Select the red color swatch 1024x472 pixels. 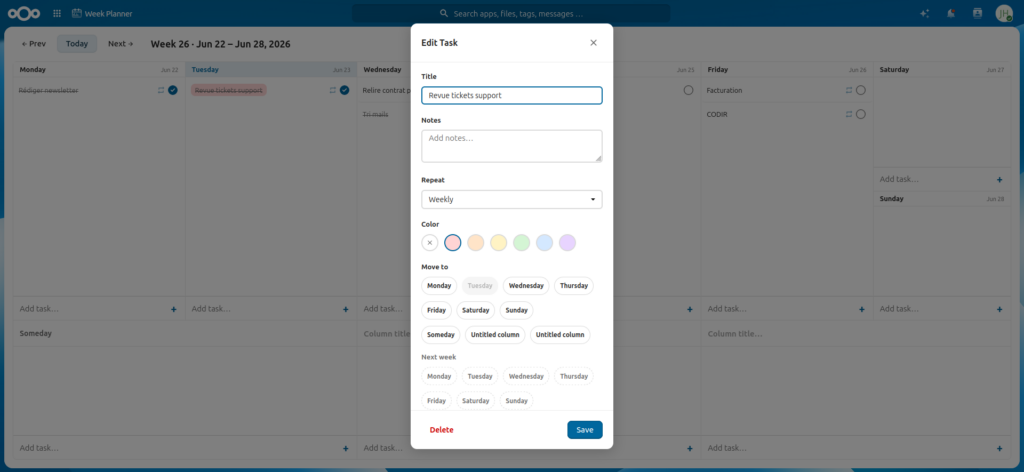453,243
